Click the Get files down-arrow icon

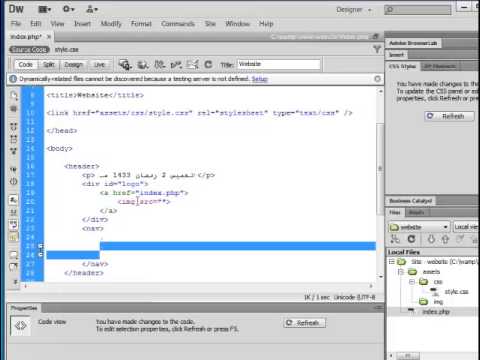tap(431, 239)
